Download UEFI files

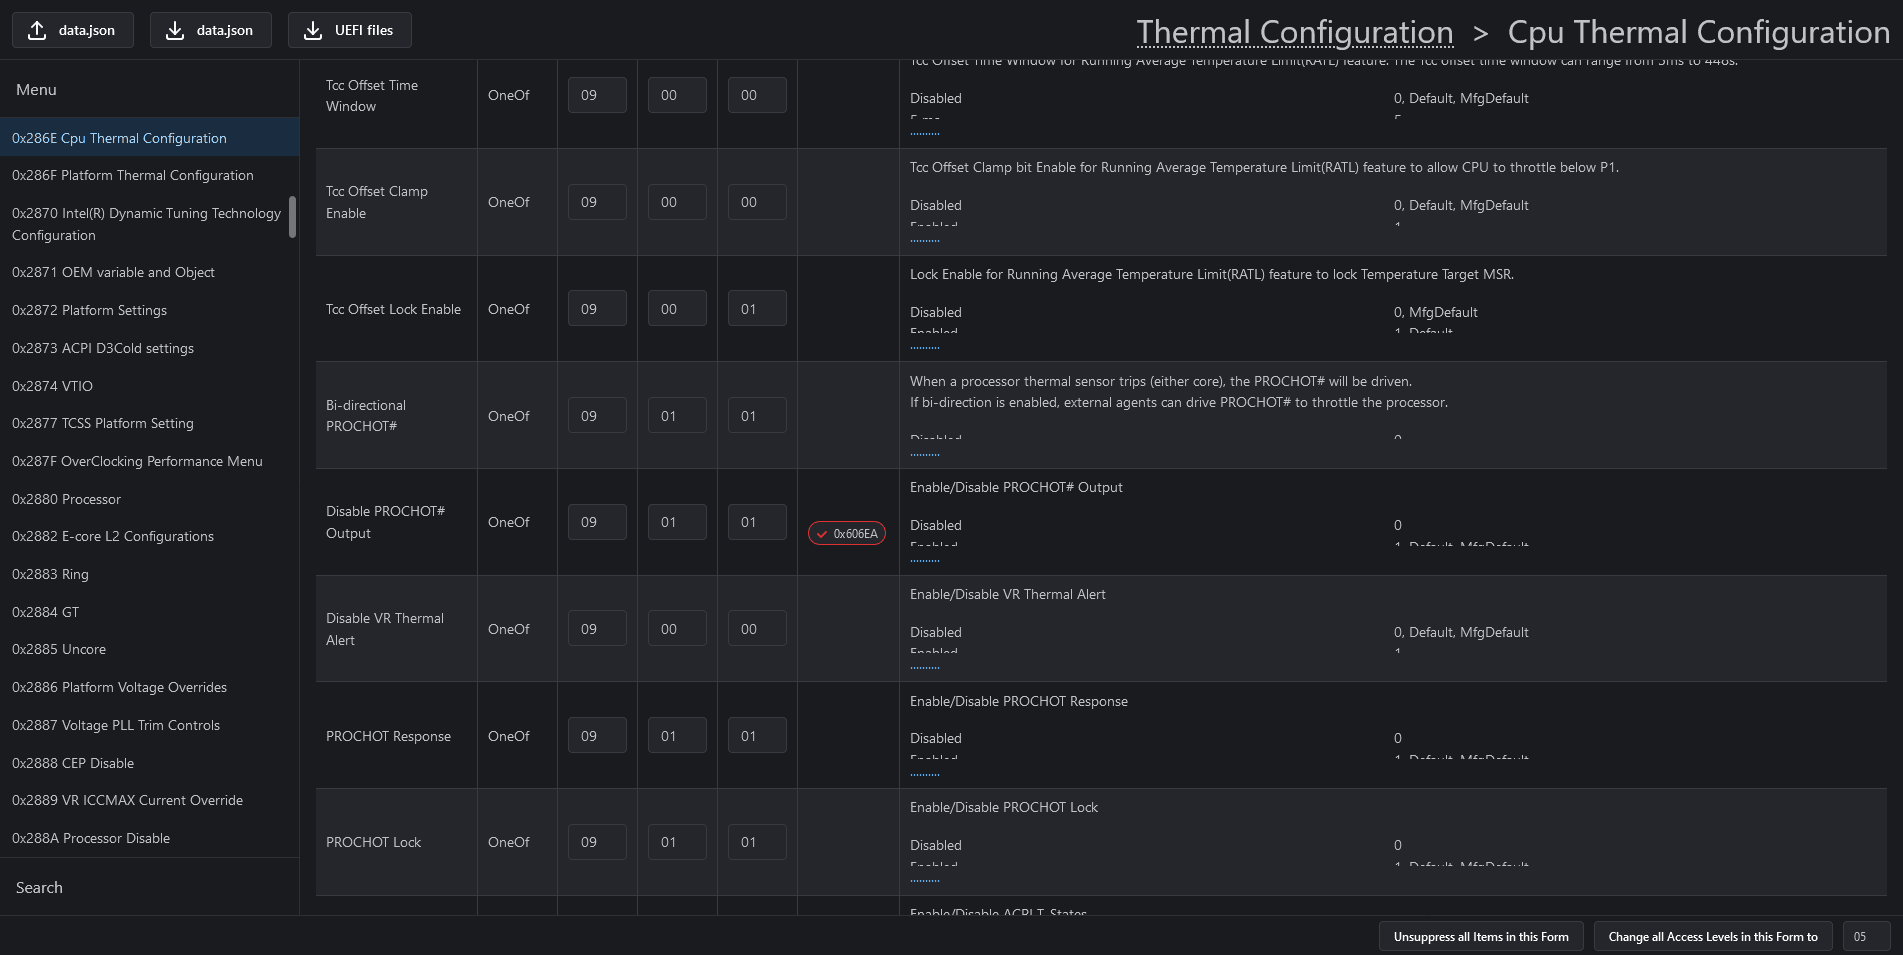[349, 30]
